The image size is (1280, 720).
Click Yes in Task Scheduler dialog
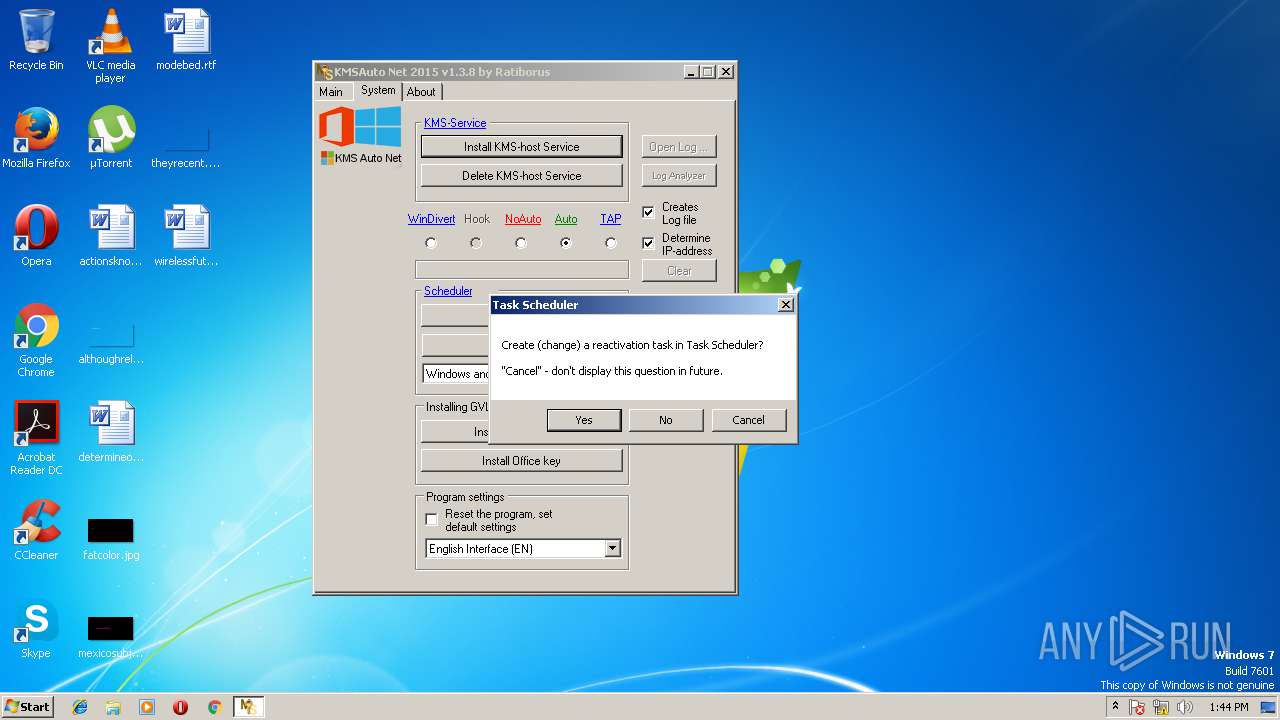pyautogui.click(x=584, y=420)
